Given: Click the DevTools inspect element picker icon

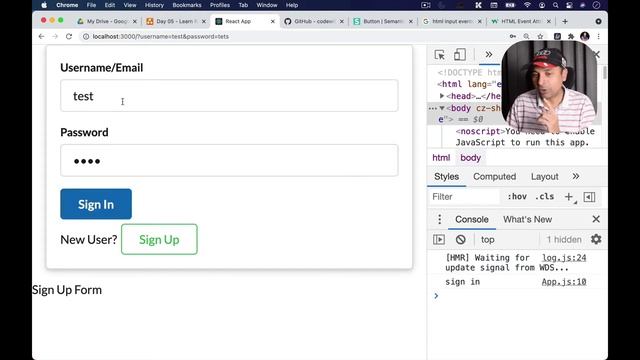Looking at the screenshot, I should point(439,55).
